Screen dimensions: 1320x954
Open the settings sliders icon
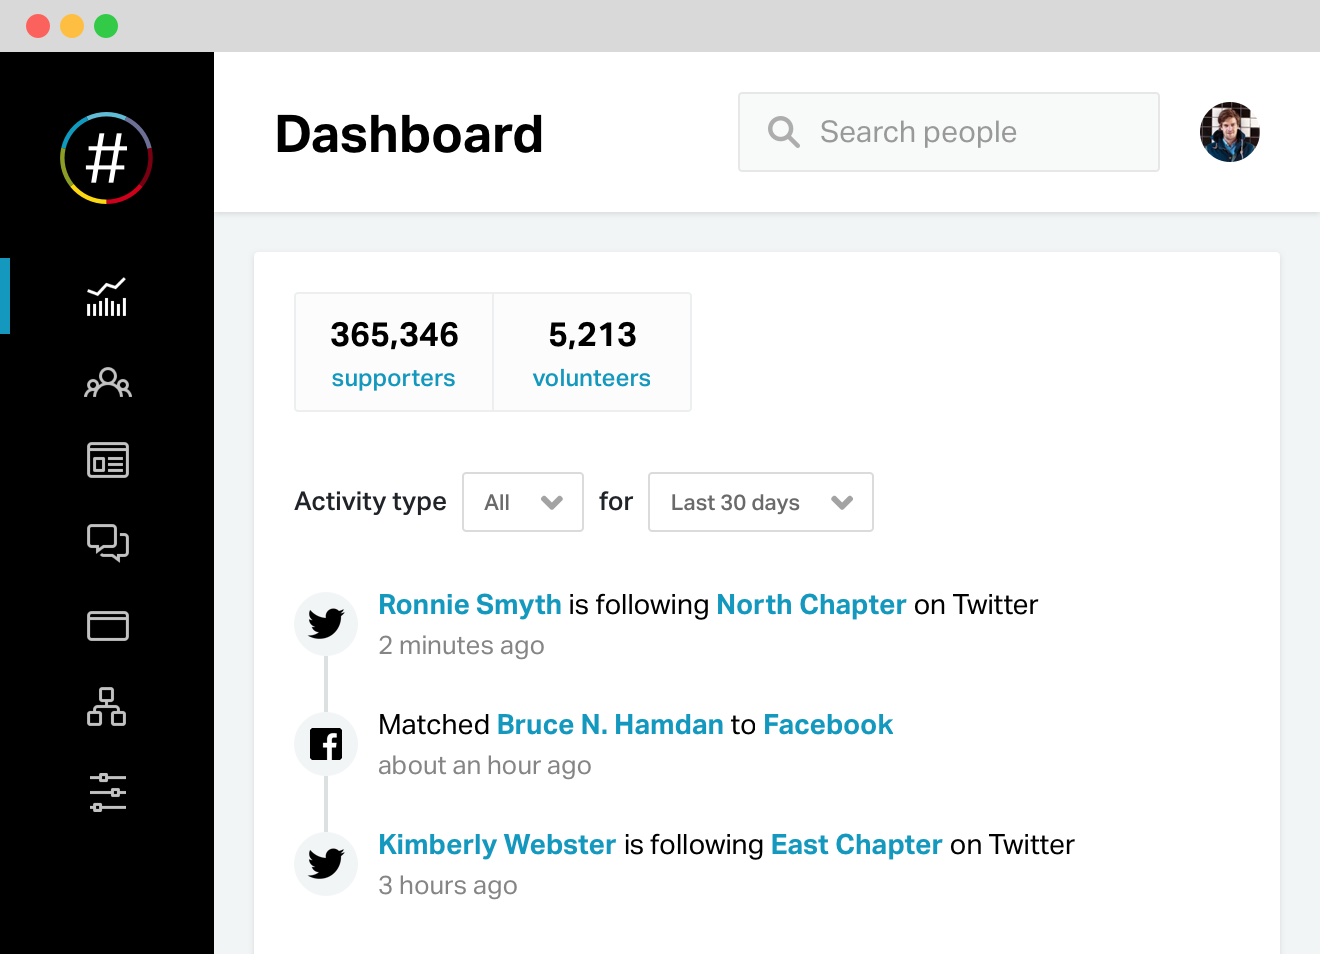coord(107,792)
